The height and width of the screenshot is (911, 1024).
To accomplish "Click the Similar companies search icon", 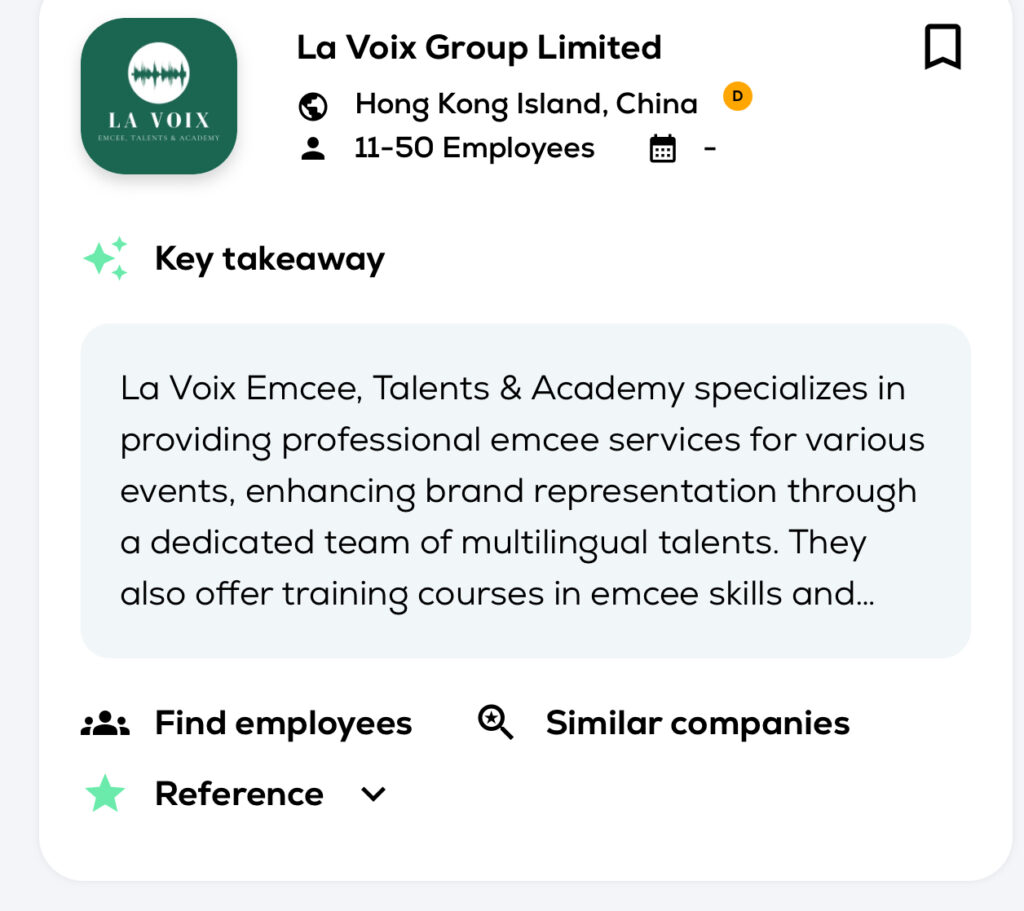I will [x=495, y=722].
